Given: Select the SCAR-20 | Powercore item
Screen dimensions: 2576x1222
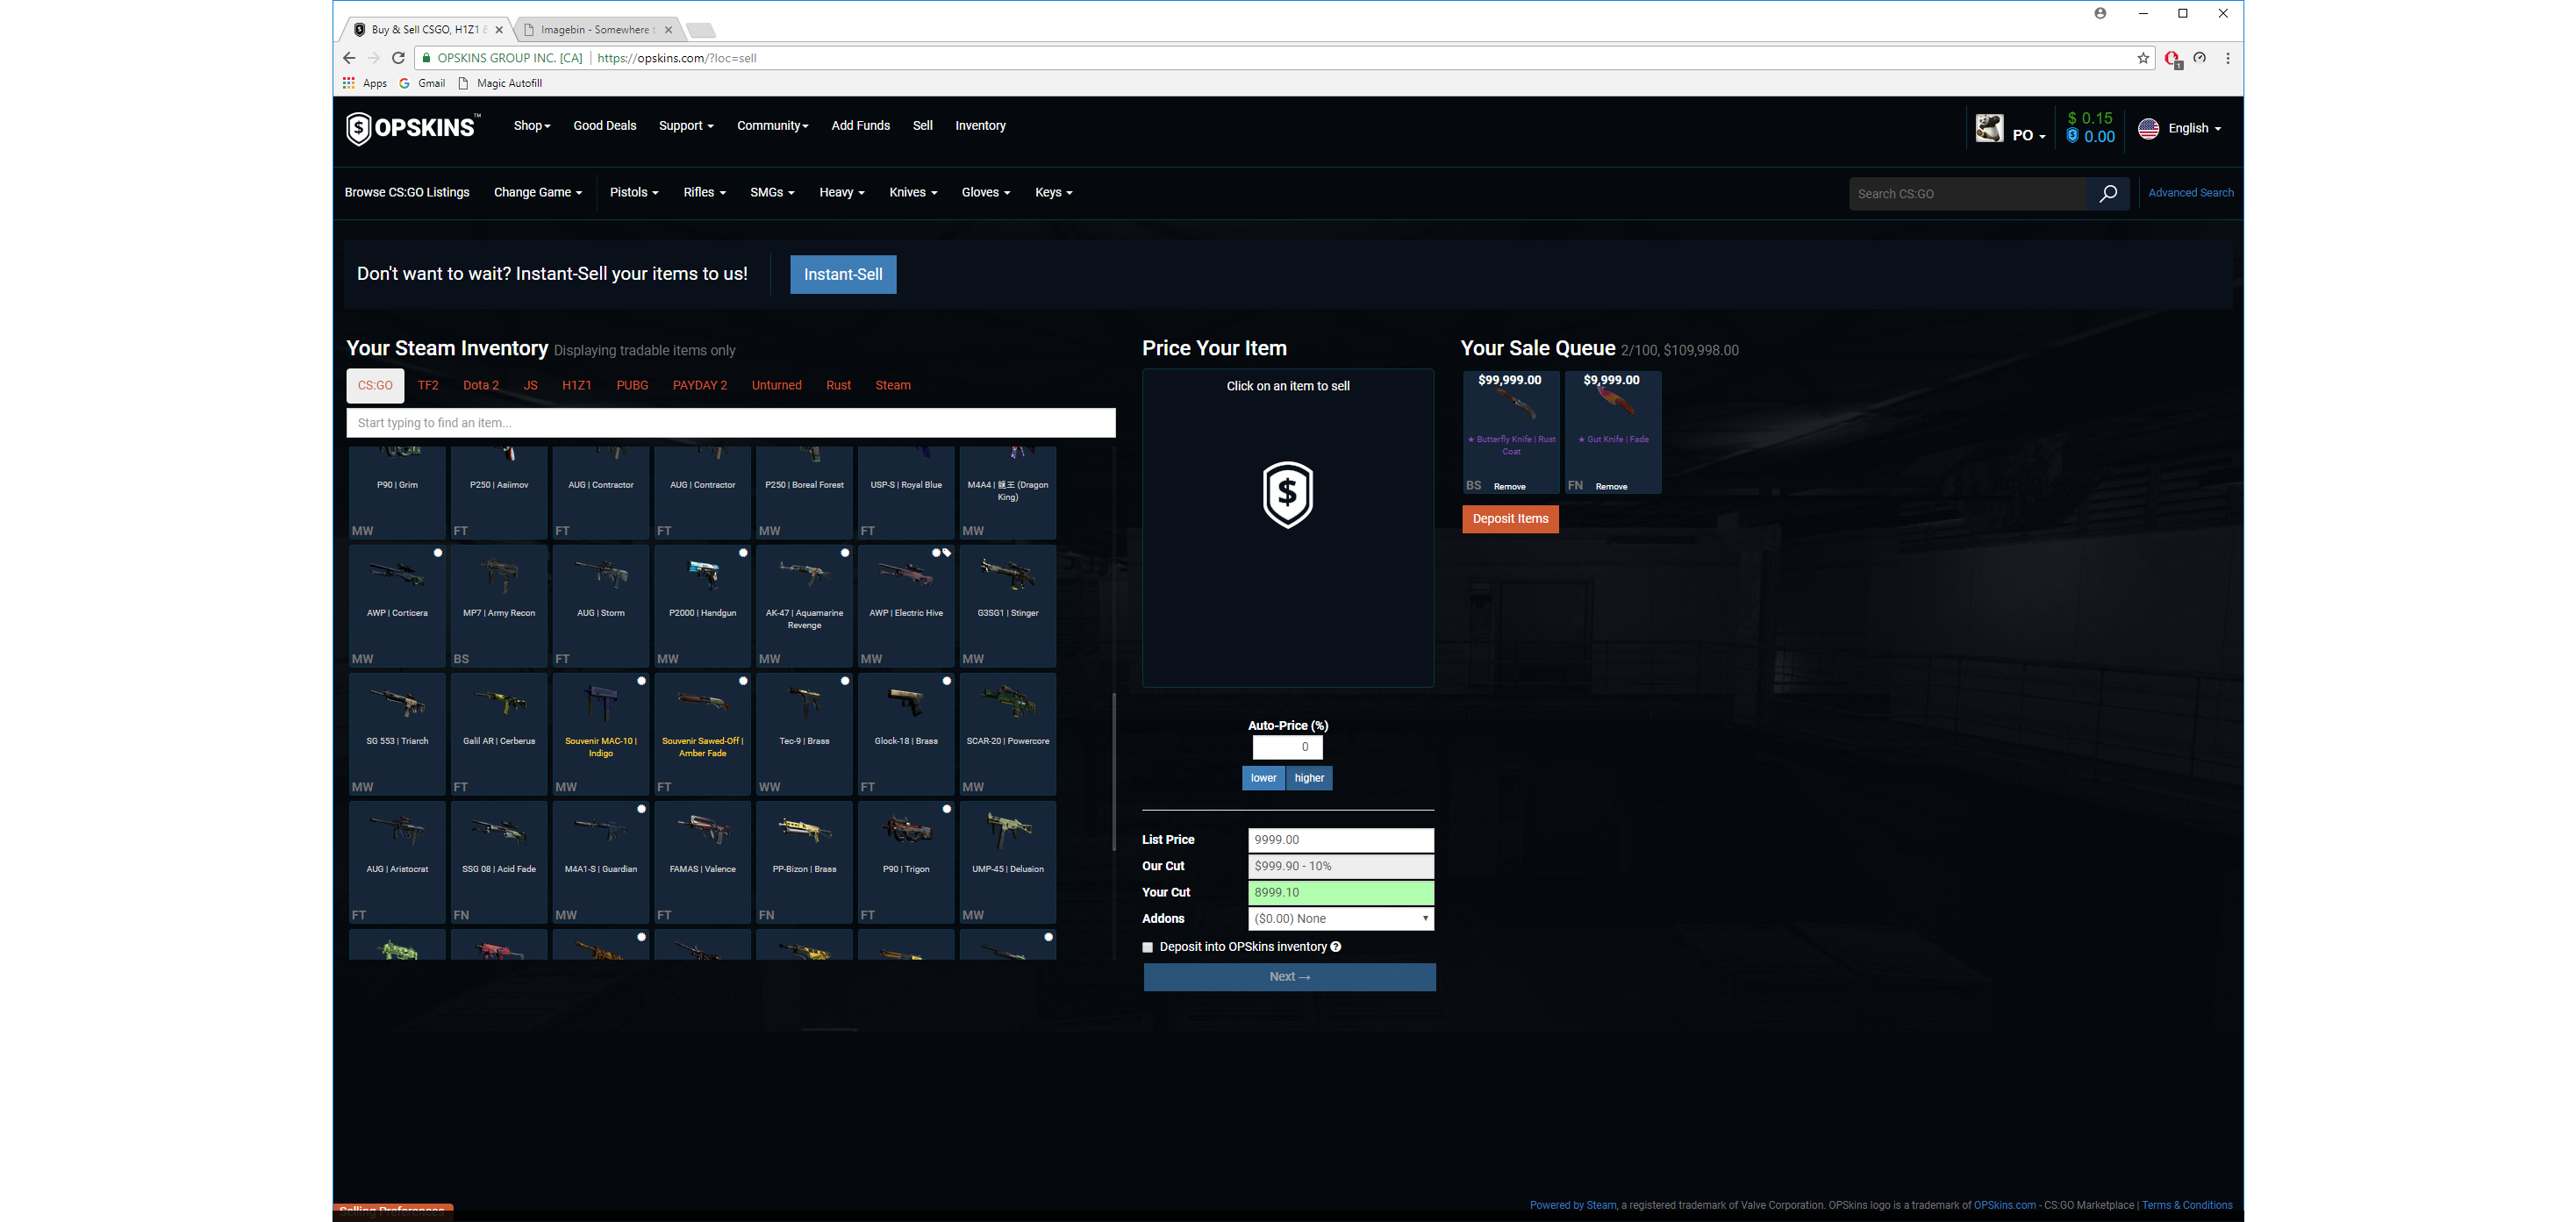Looking at the screenshot, I should coord(1008,734).
